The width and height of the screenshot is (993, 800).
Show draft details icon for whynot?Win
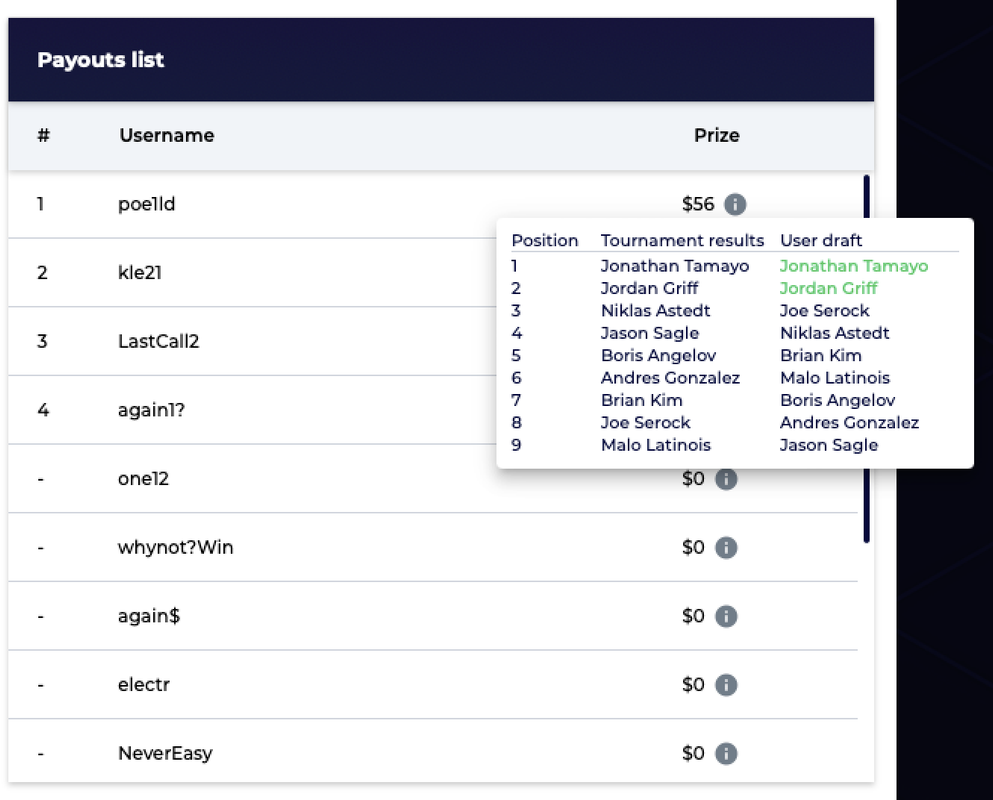coord(726,548)
